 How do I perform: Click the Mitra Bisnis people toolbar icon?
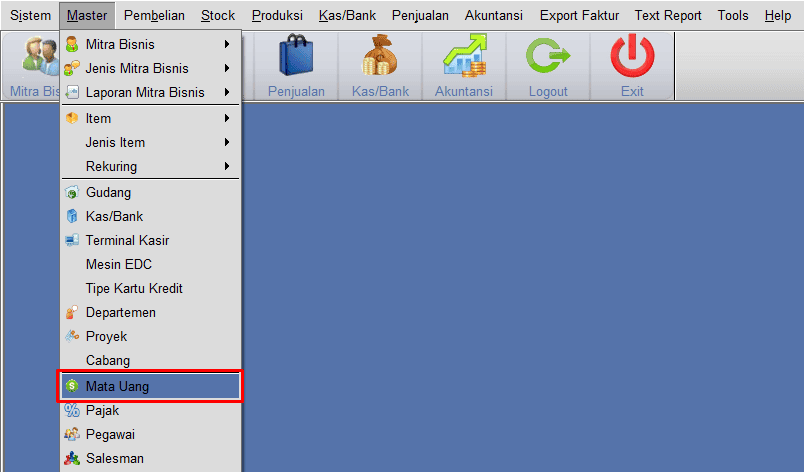(41, 55)
